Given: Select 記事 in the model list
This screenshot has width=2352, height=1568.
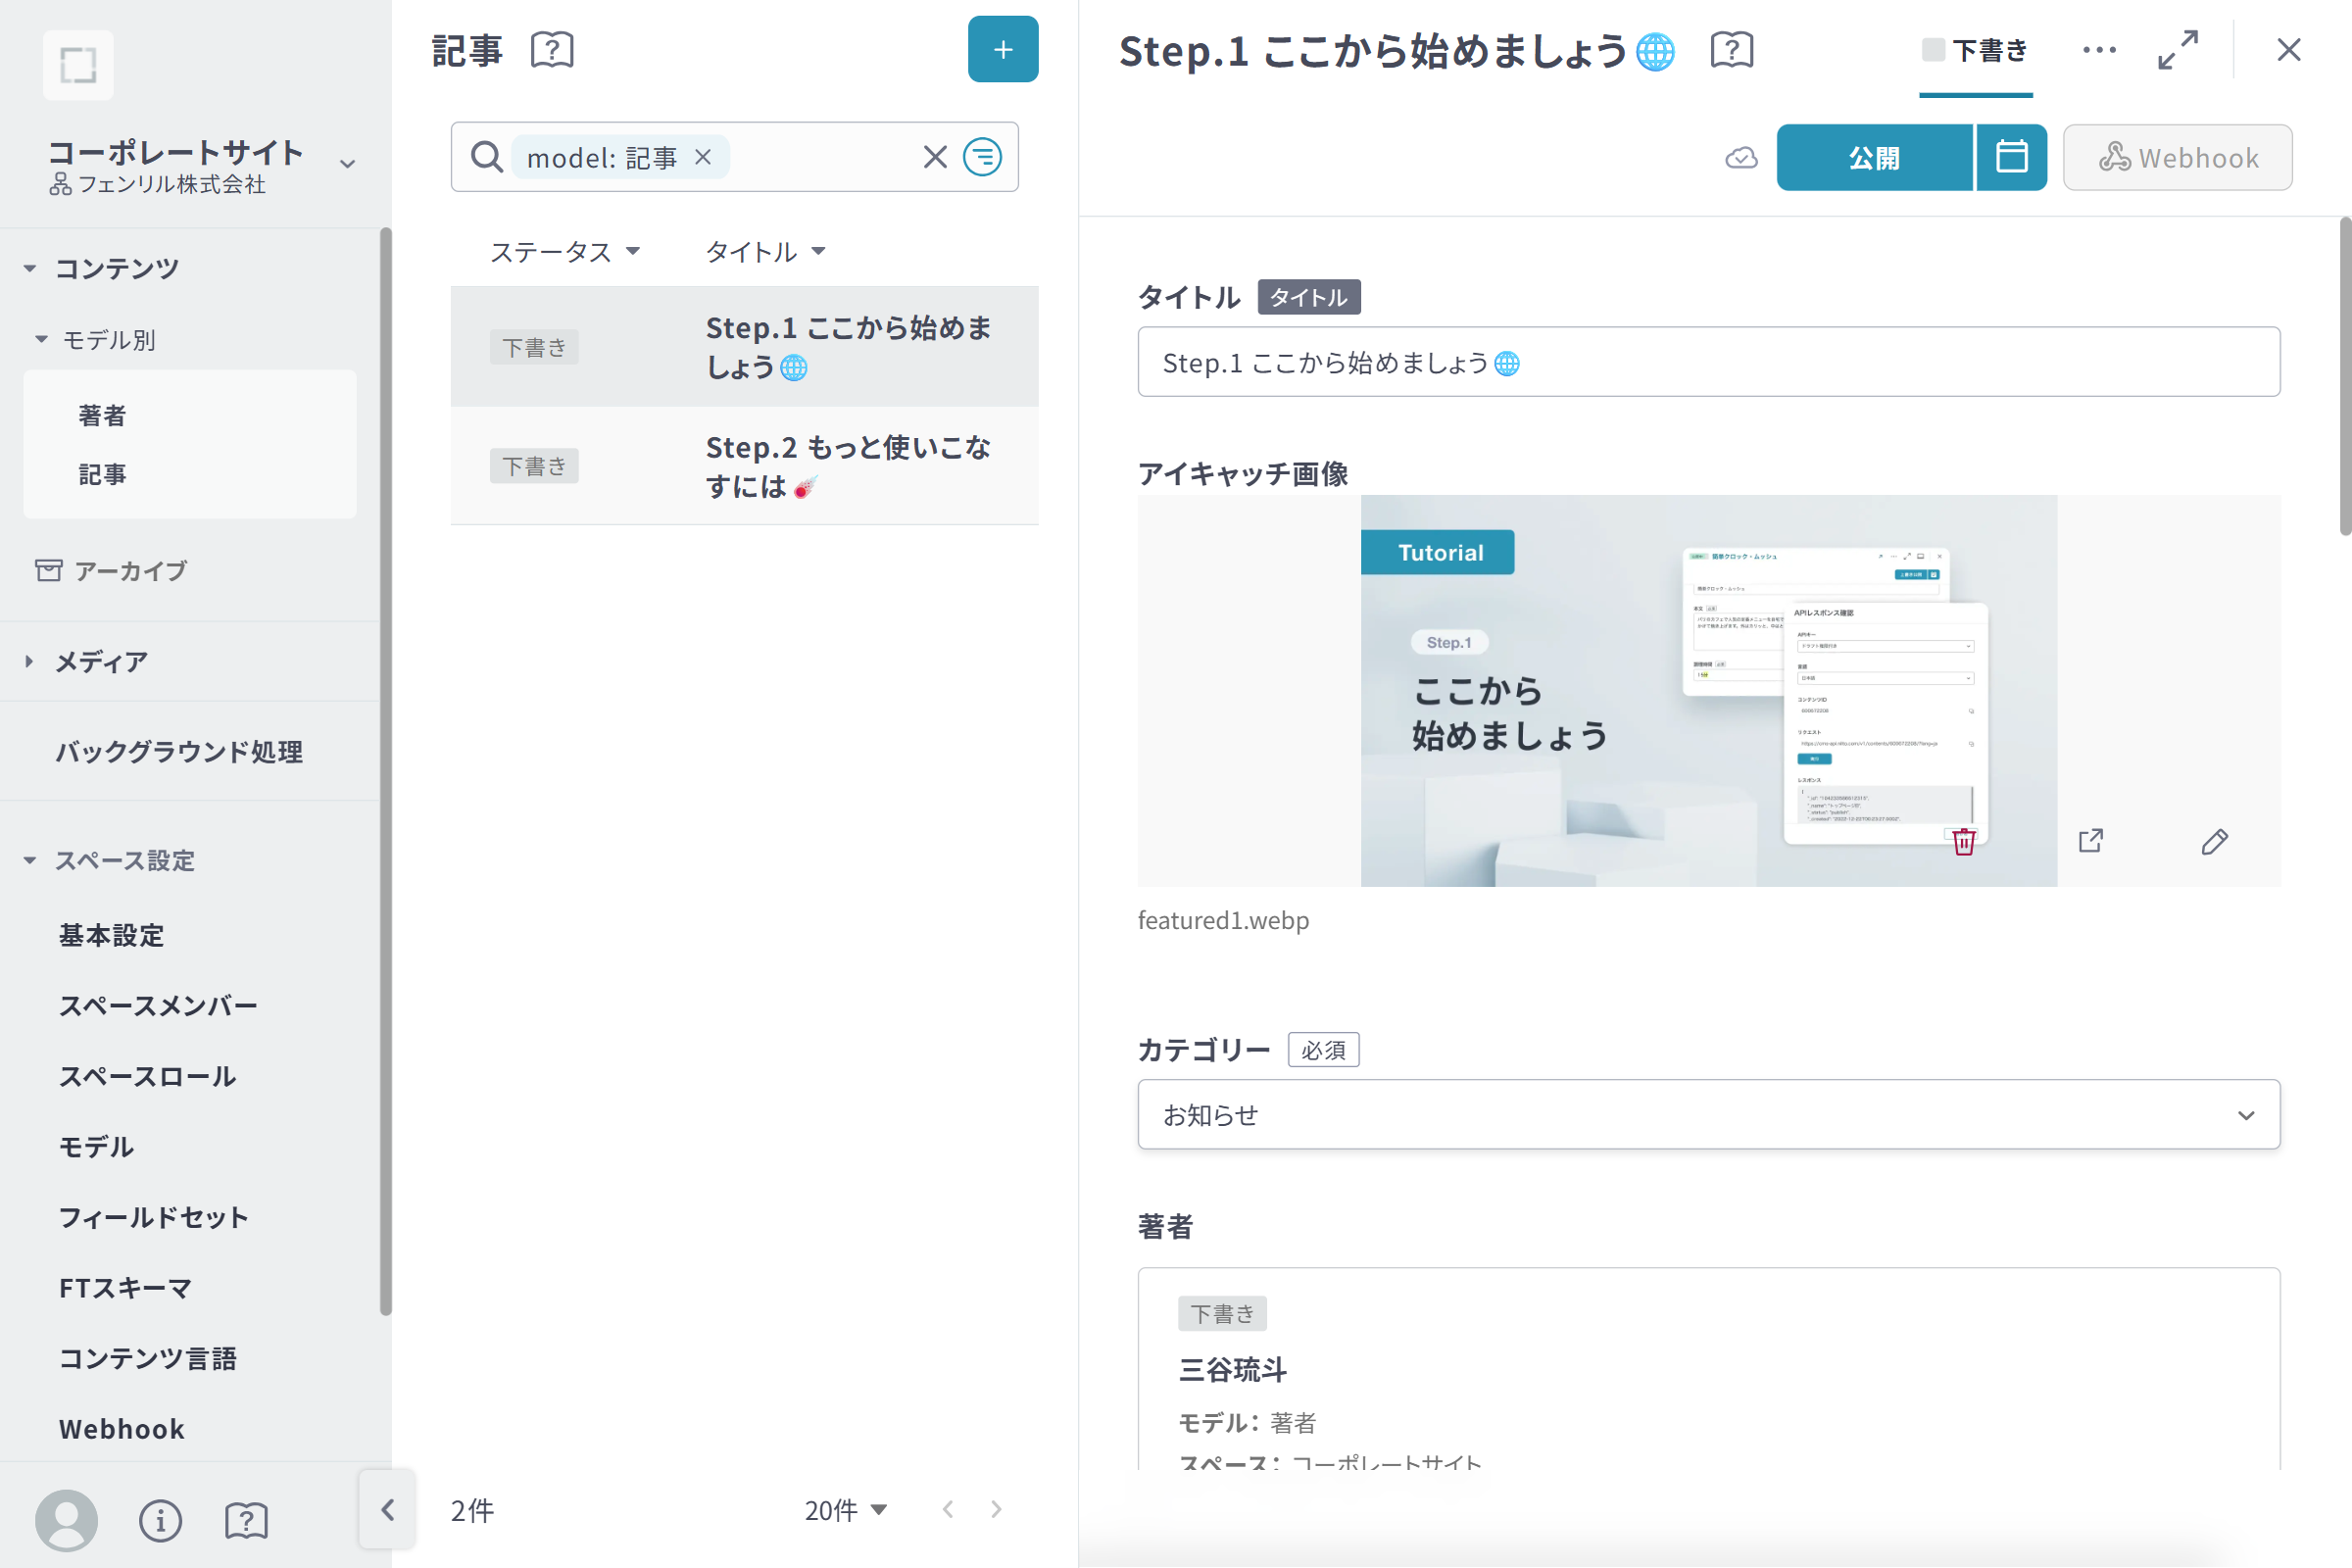Looking at the screenshot, I should coord(103,474).
